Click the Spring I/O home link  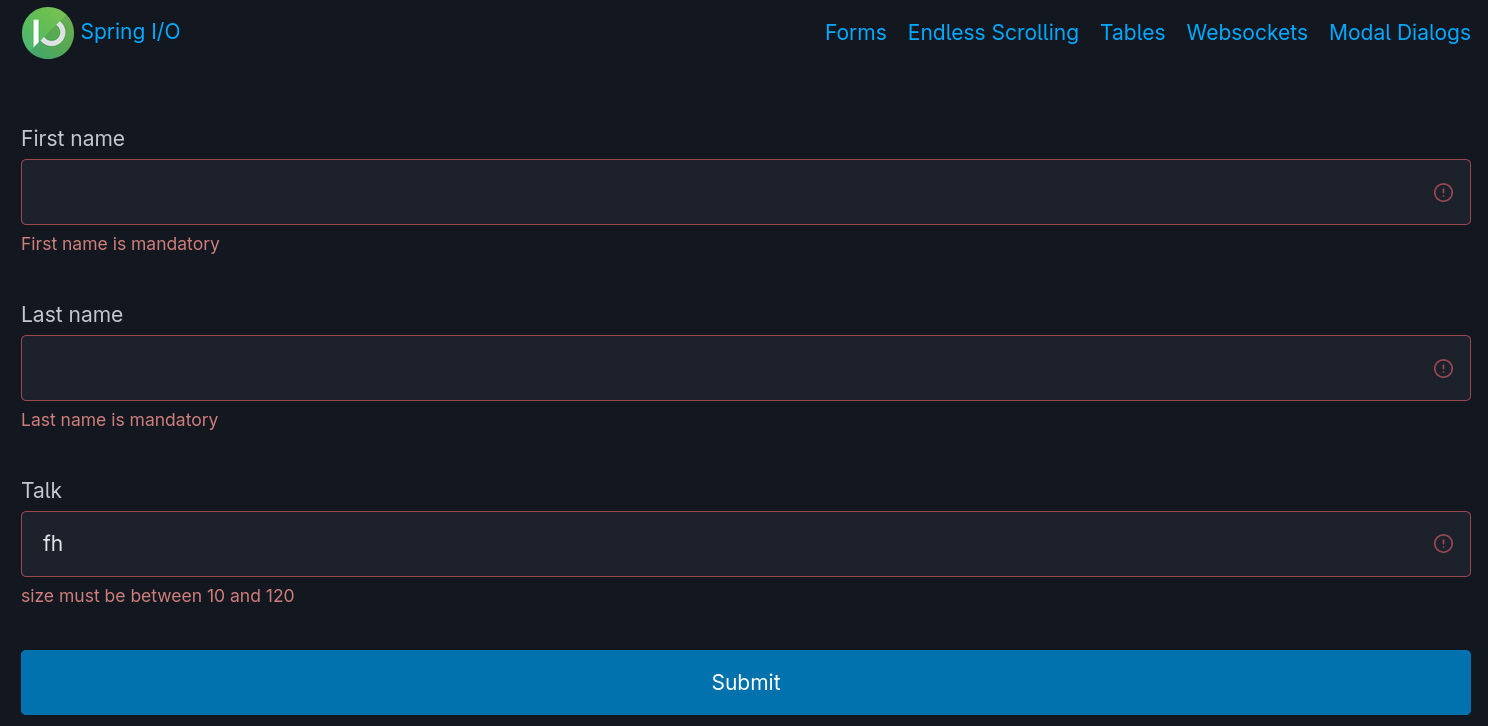130,32
